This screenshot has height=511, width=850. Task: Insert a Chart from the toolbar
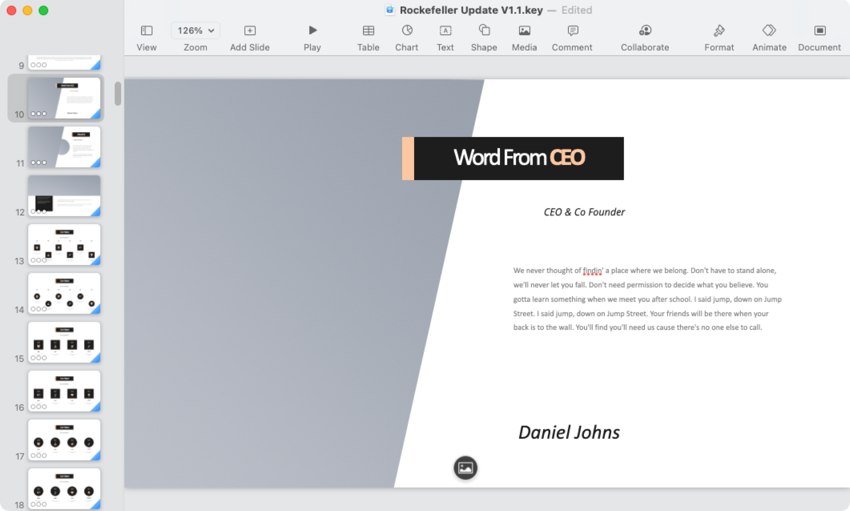tap(407, 30)
